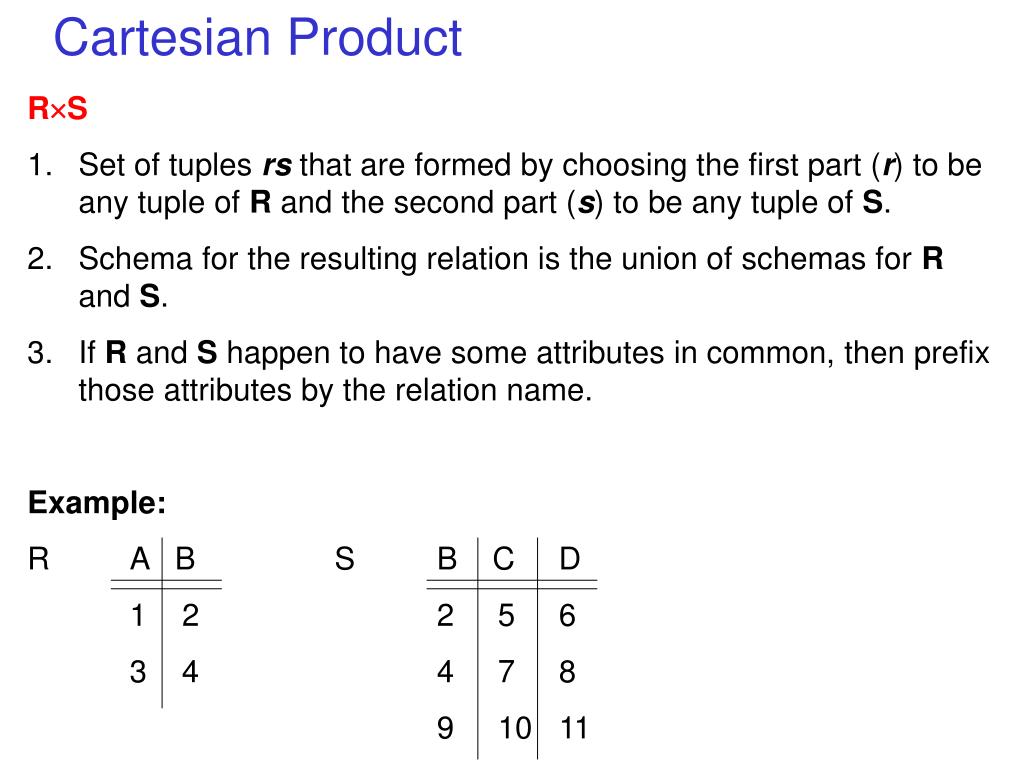Viewport: 1024px width, 768px height.
Task: Select column header A in table R
Action: click(x=140, y=559)
